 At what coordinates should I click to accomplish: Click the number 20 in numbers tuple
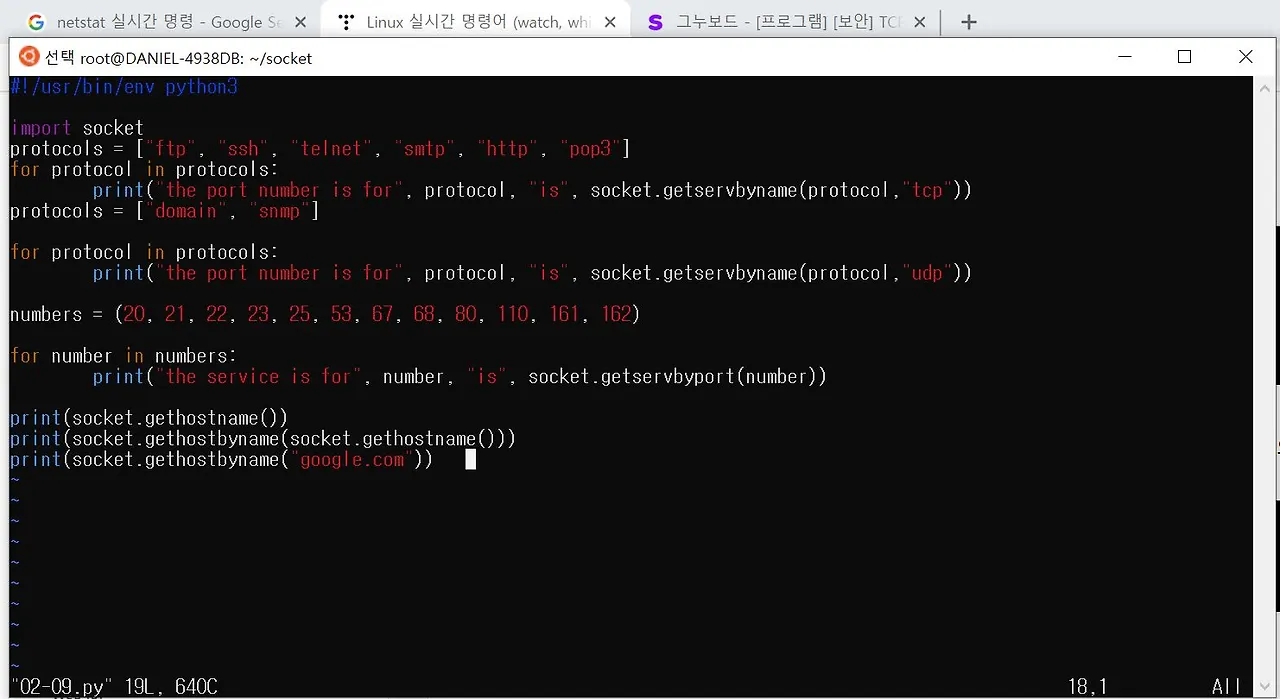coord(135,314)
